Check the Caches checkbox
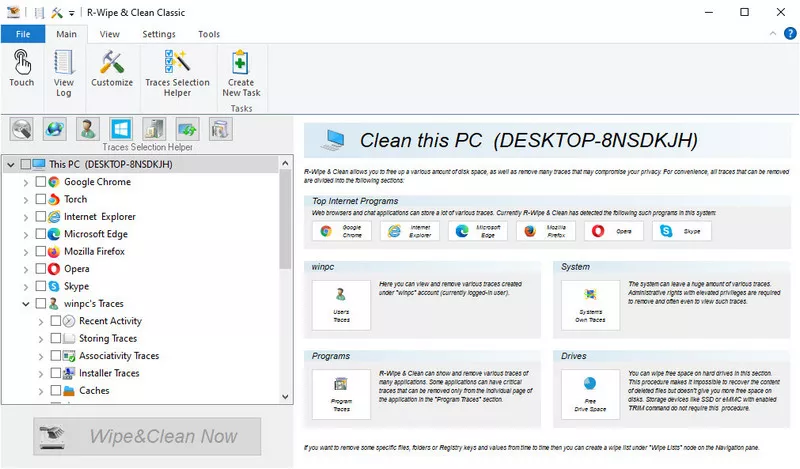Image resolution: width=800 pixels, height=469 pixels. tap(56, 390)
